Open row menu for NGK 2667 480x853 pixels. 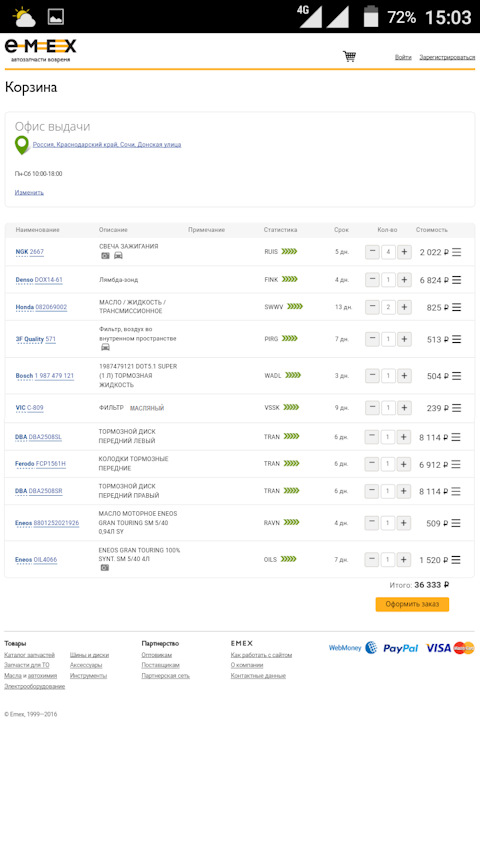(x=457, y=252)
